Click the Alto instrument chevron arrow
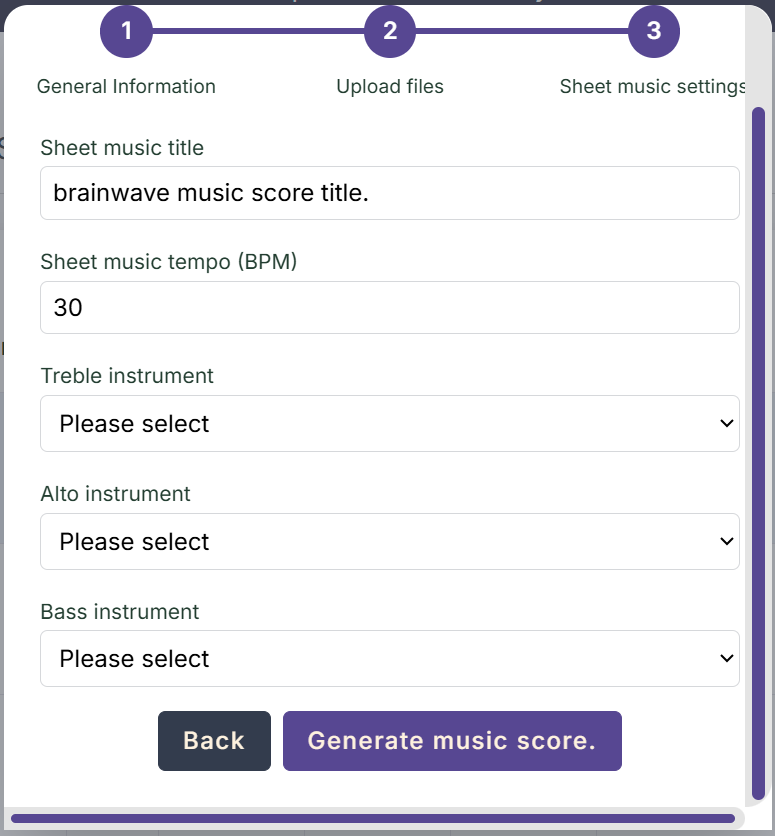 point(726,542)
